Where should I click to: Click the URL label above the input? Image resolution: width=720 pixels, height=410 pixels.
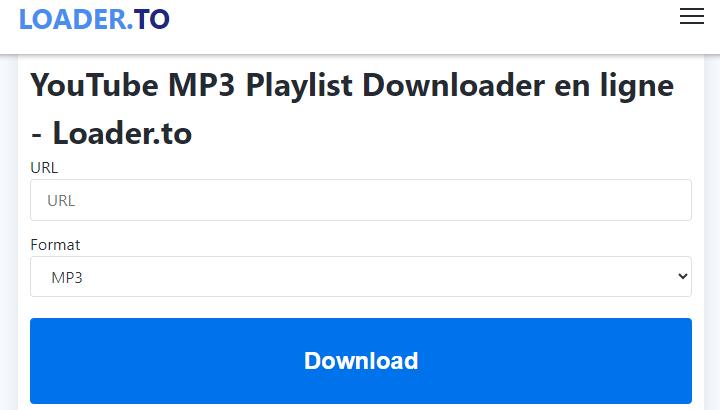click(44, 168)
